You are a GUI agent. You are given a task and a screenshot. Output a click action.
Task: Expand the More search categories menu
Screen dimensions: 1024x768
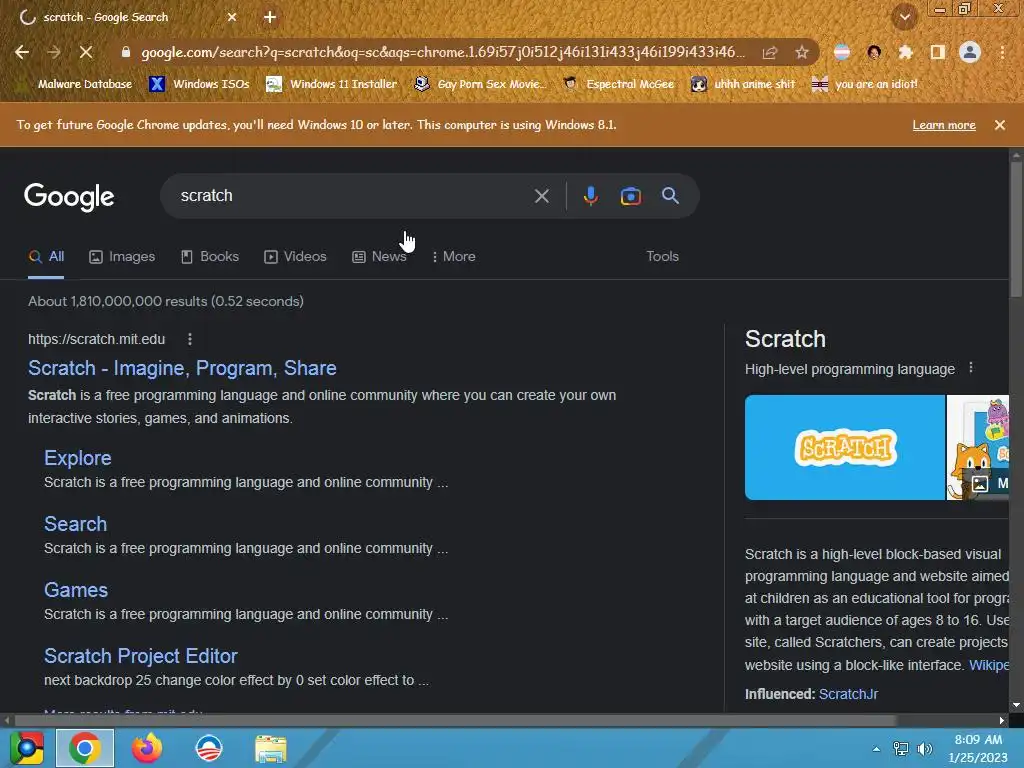(454, 257)
